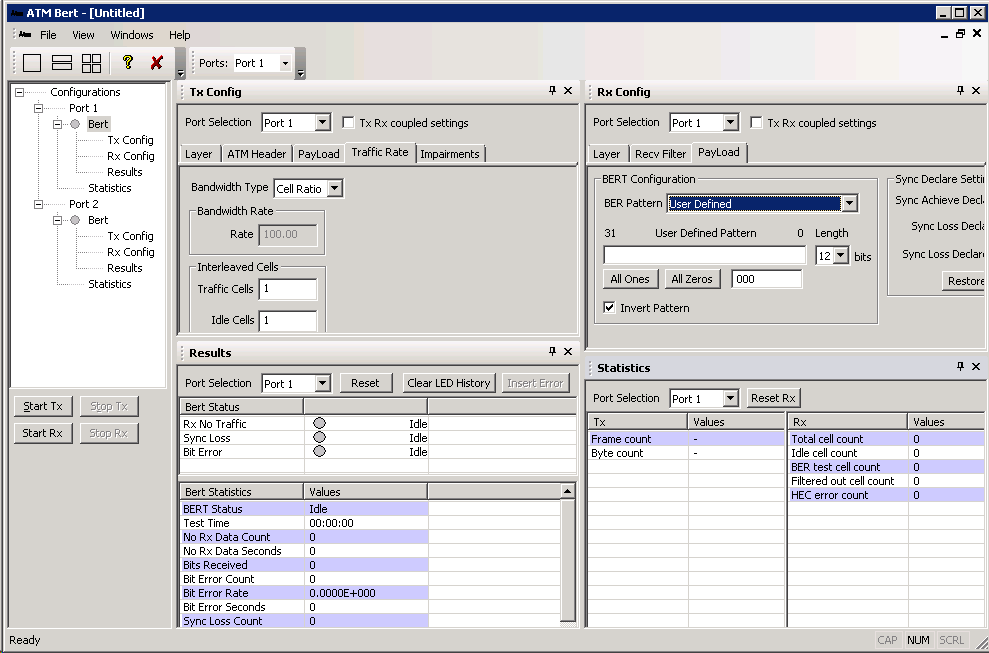This screenshot has width=989, height=653.
Task: Restore the inner document window
Action: click(x=960, y=34)
